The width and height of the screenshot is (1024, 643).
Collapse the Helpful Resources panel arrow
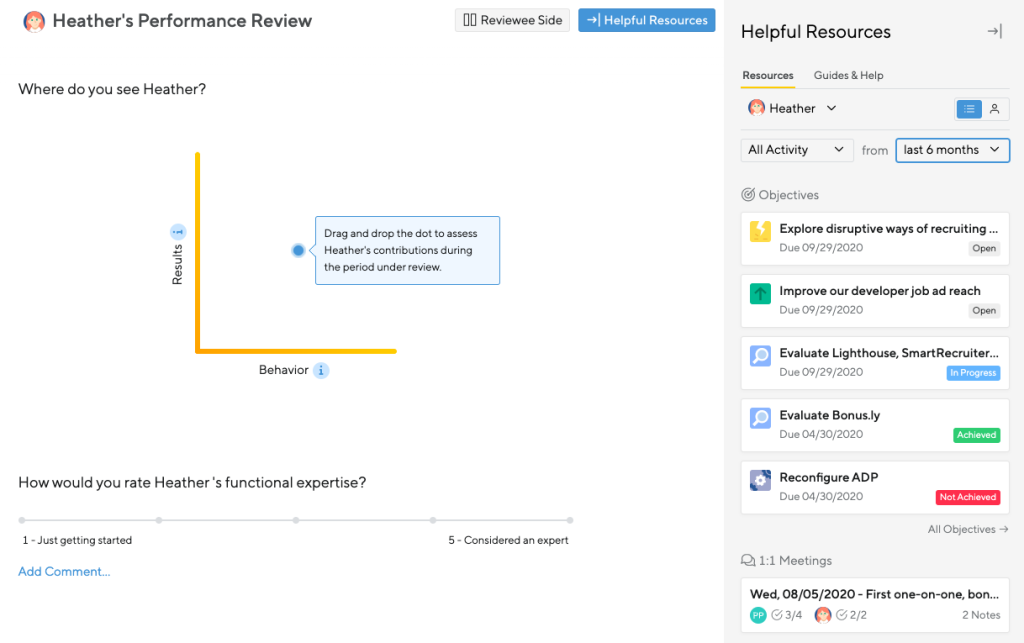click(x=993, y=31)
